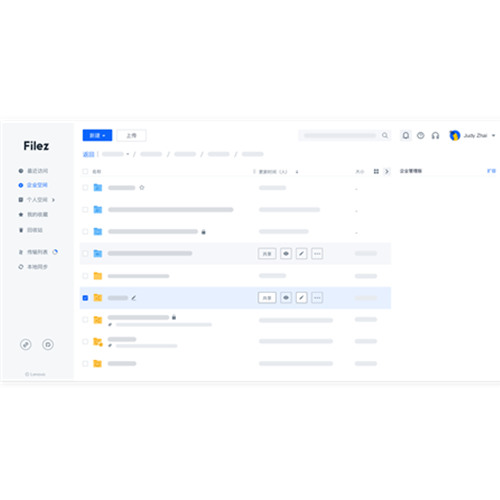Tick the select-all checkbox in header

point(85,171)
